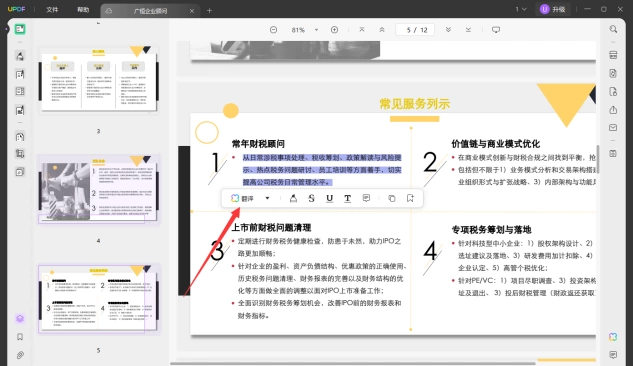This screenshot has height=366, width=633.
Task: Underline the selected text
Action: tap(329, 198)
